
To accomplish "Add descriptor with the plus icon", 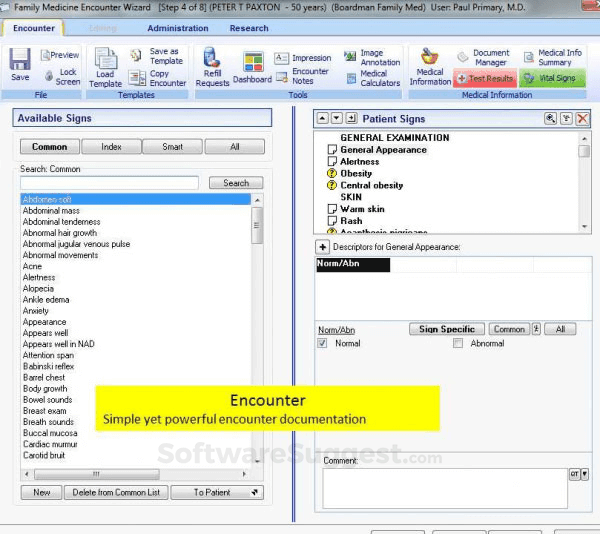I will (x=323, y=247).
